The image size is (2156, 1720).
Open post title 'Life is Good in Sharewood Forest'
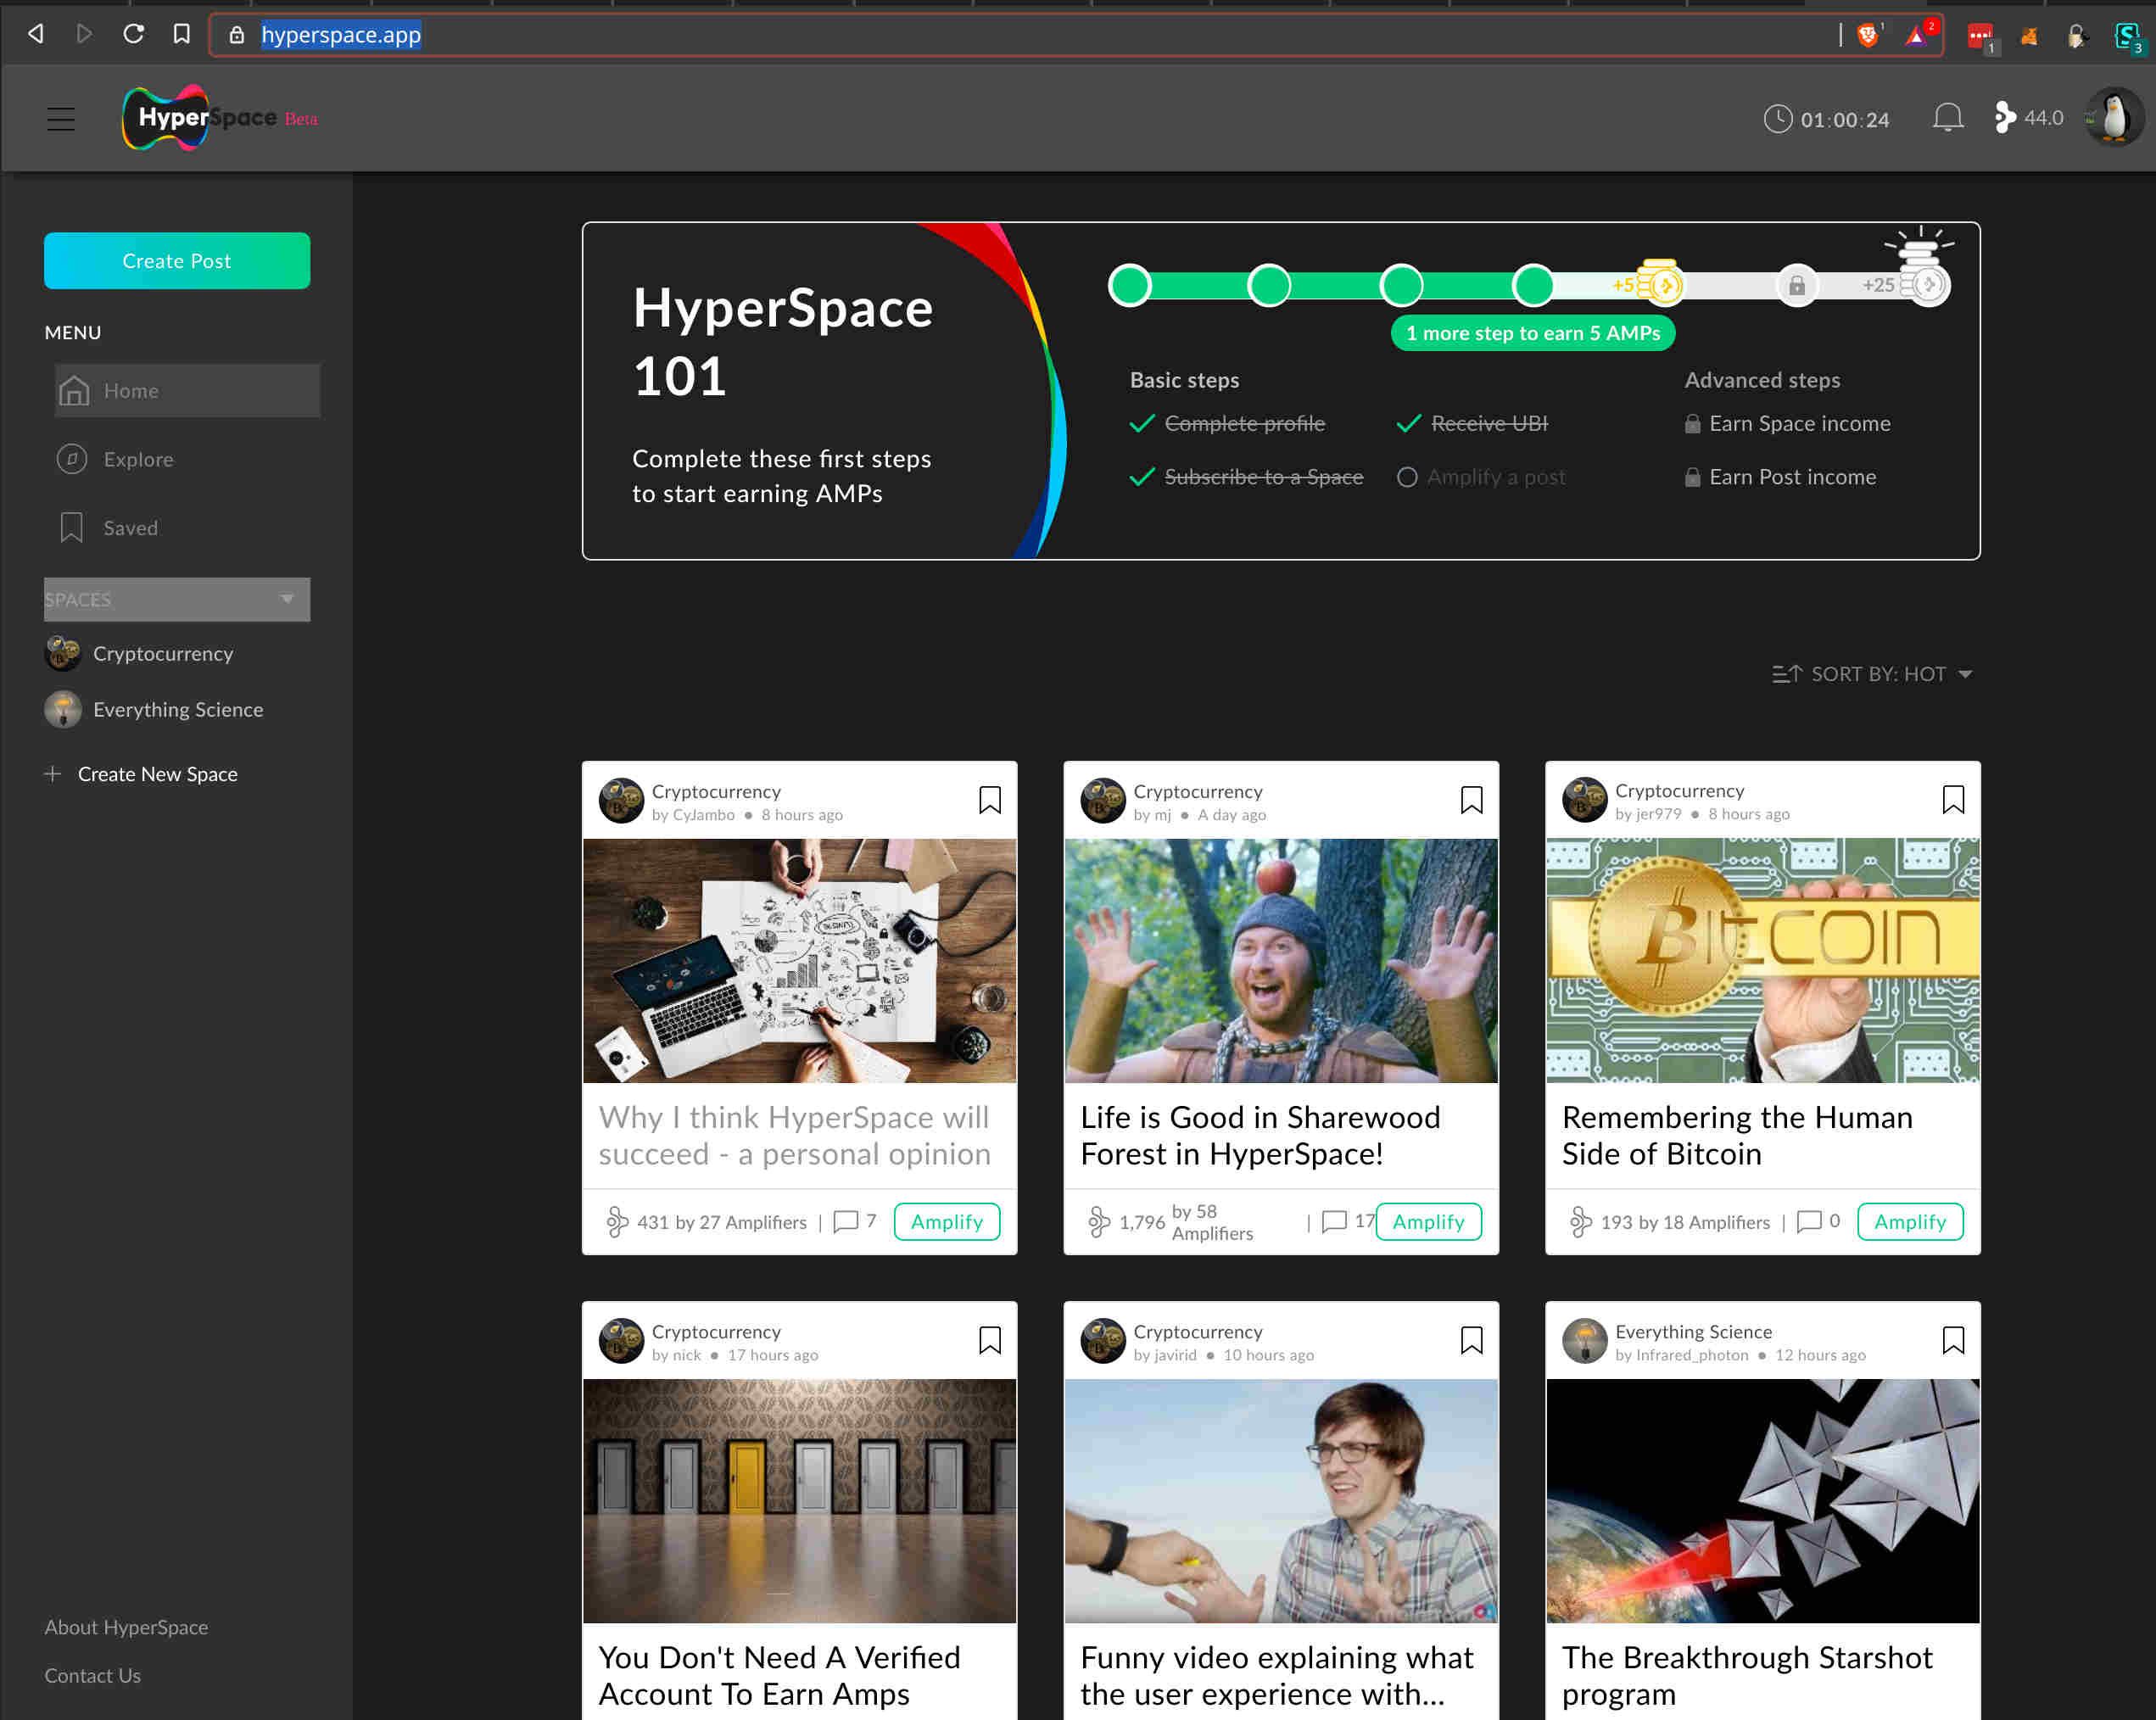pos(1260,1135)
